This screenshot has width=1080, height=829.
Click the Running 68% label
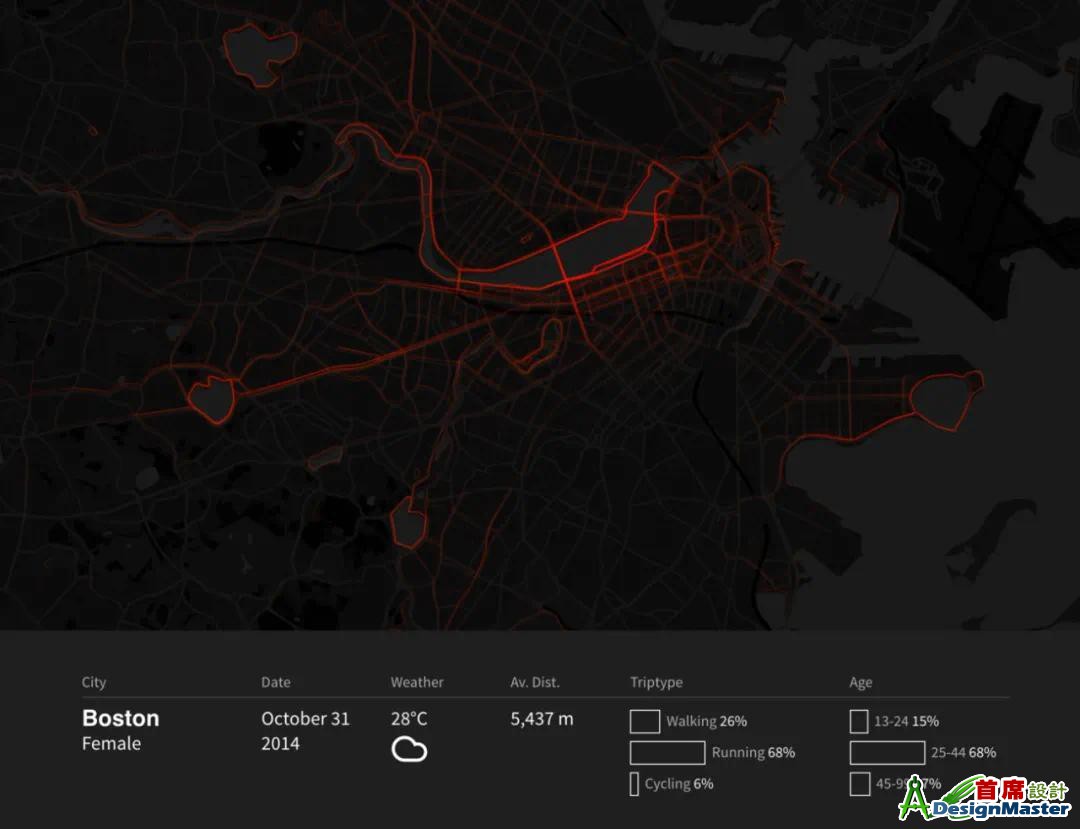tap(754, 753)
